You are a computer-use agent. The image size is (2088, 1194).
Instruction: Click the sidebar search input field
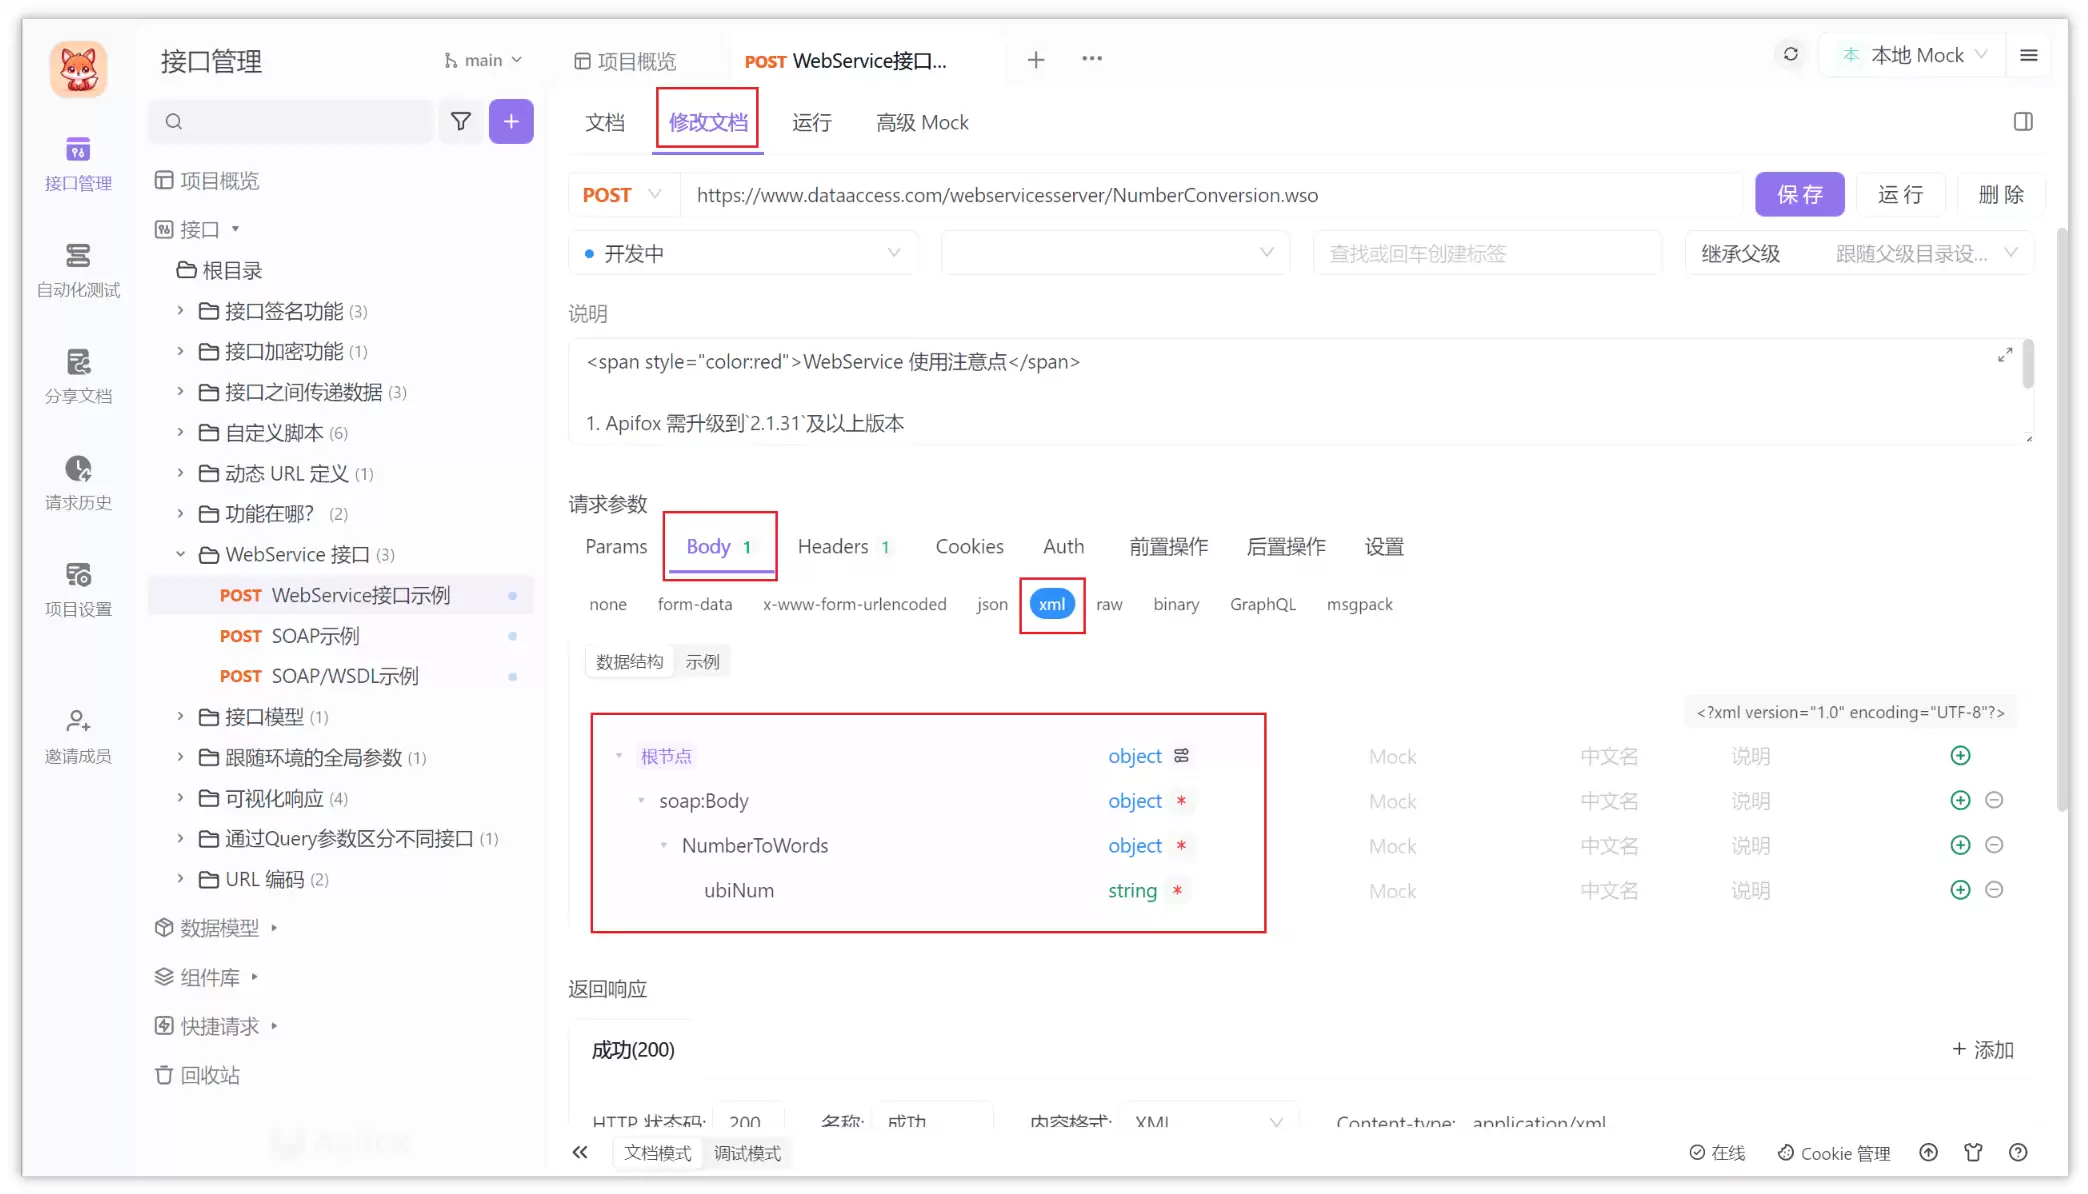[292, 121]
